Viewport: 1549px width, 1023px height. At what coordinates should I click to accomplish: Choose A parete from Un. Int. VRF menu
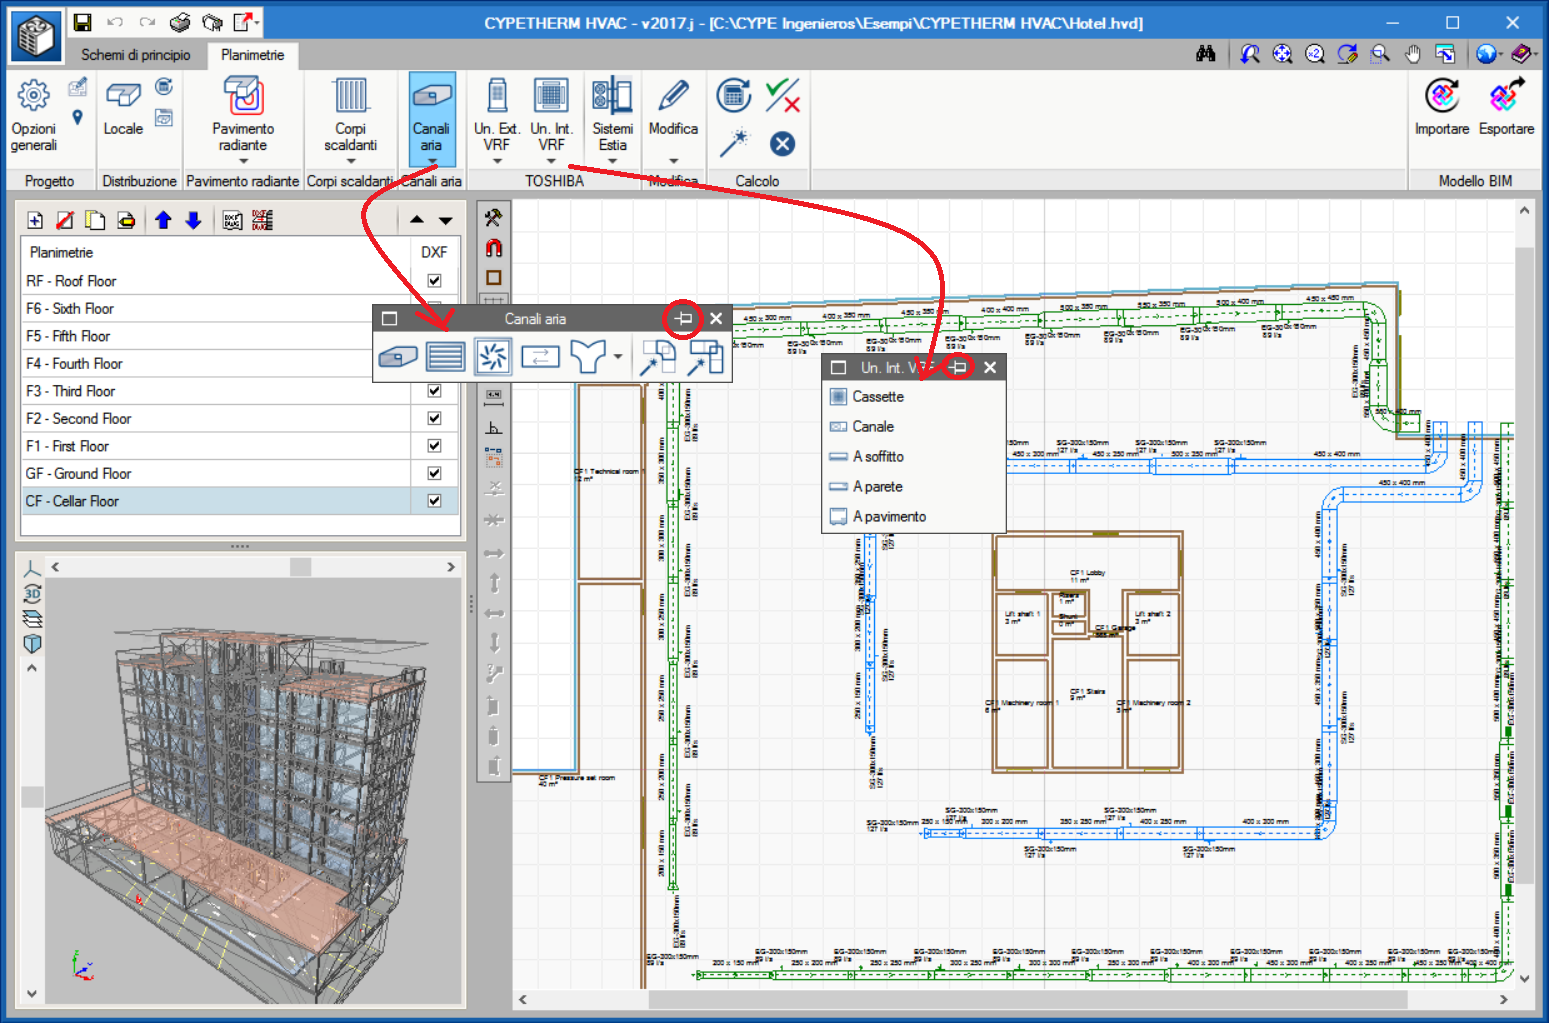tap(914, 487)
